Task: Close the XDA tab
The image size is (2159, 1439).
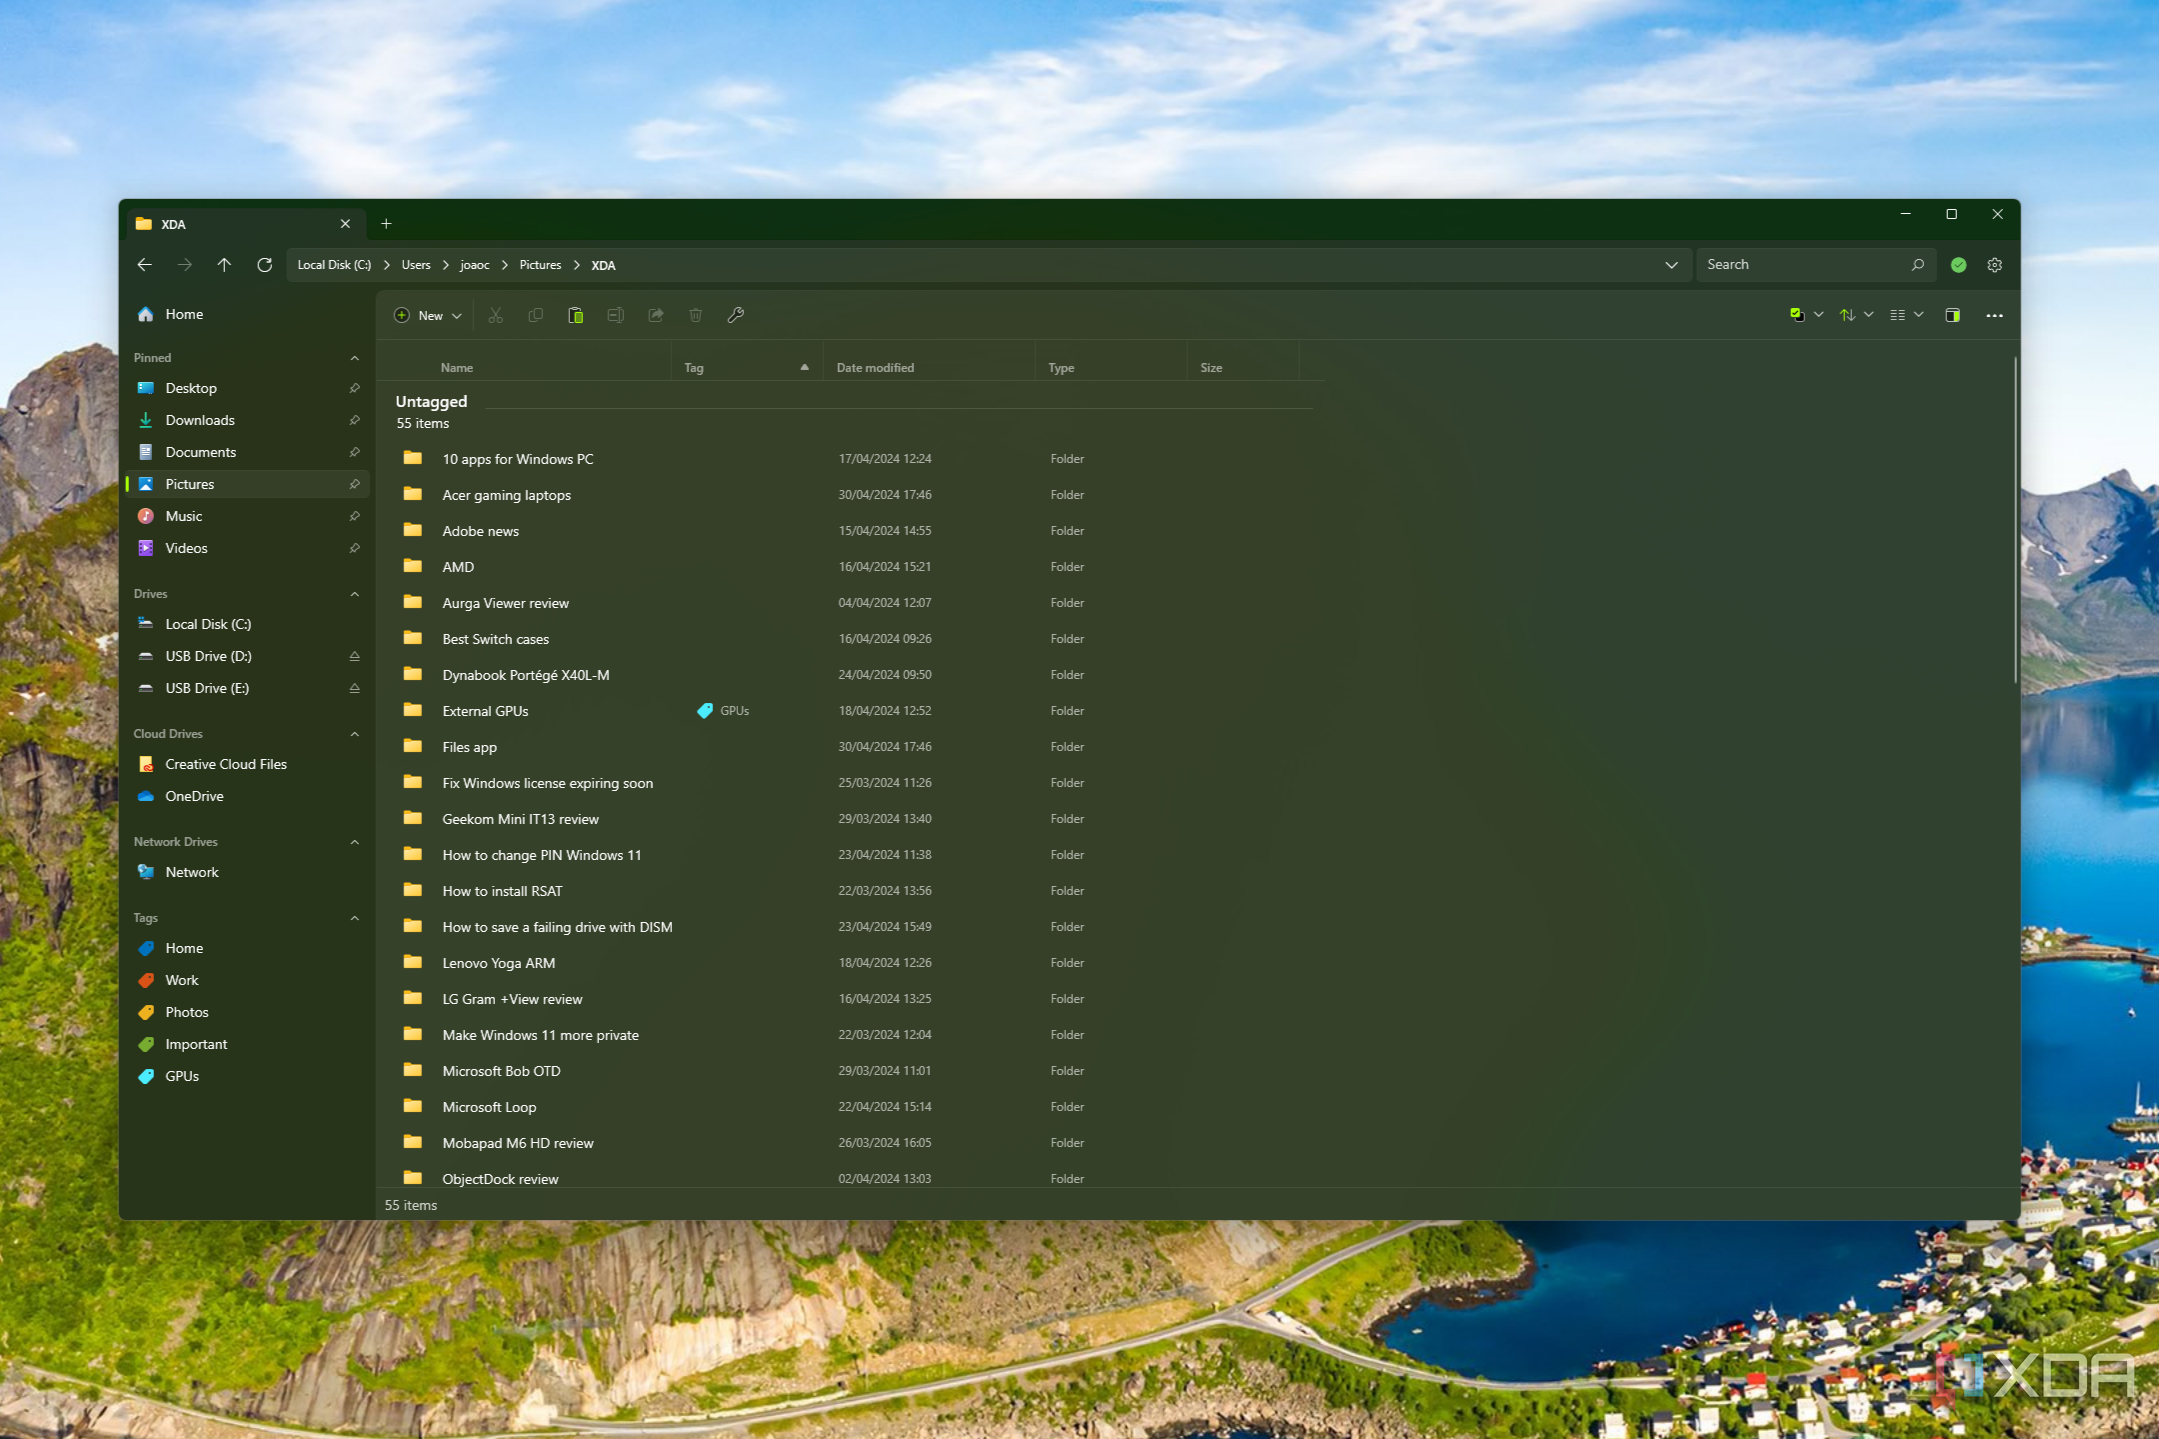Action: click(x=345, y=224)
